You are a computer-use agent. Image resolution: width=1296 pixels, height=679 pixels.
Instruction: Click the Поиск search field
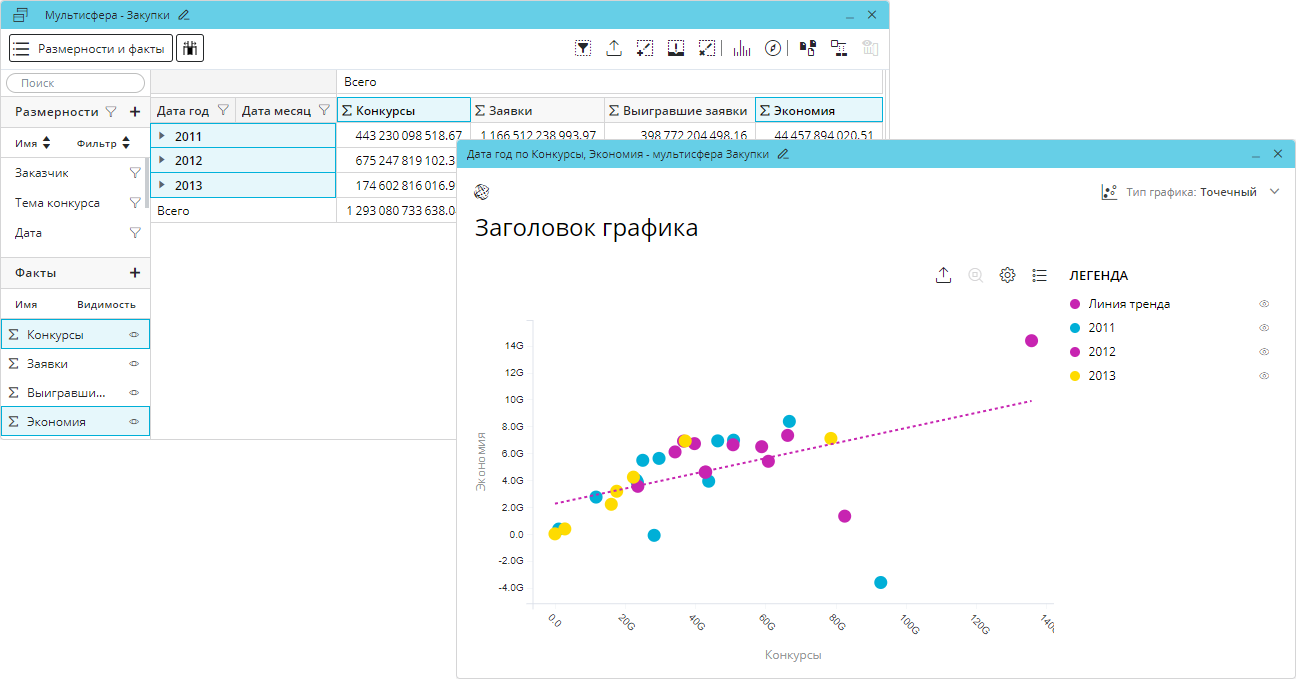tap(76, 83)
